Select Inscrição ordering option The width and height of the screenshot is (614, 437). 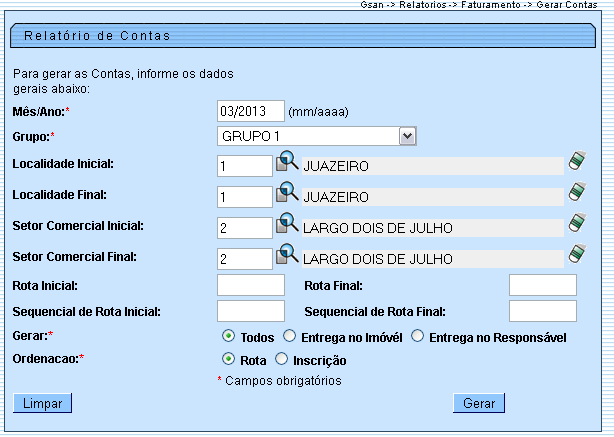[281, 359]
